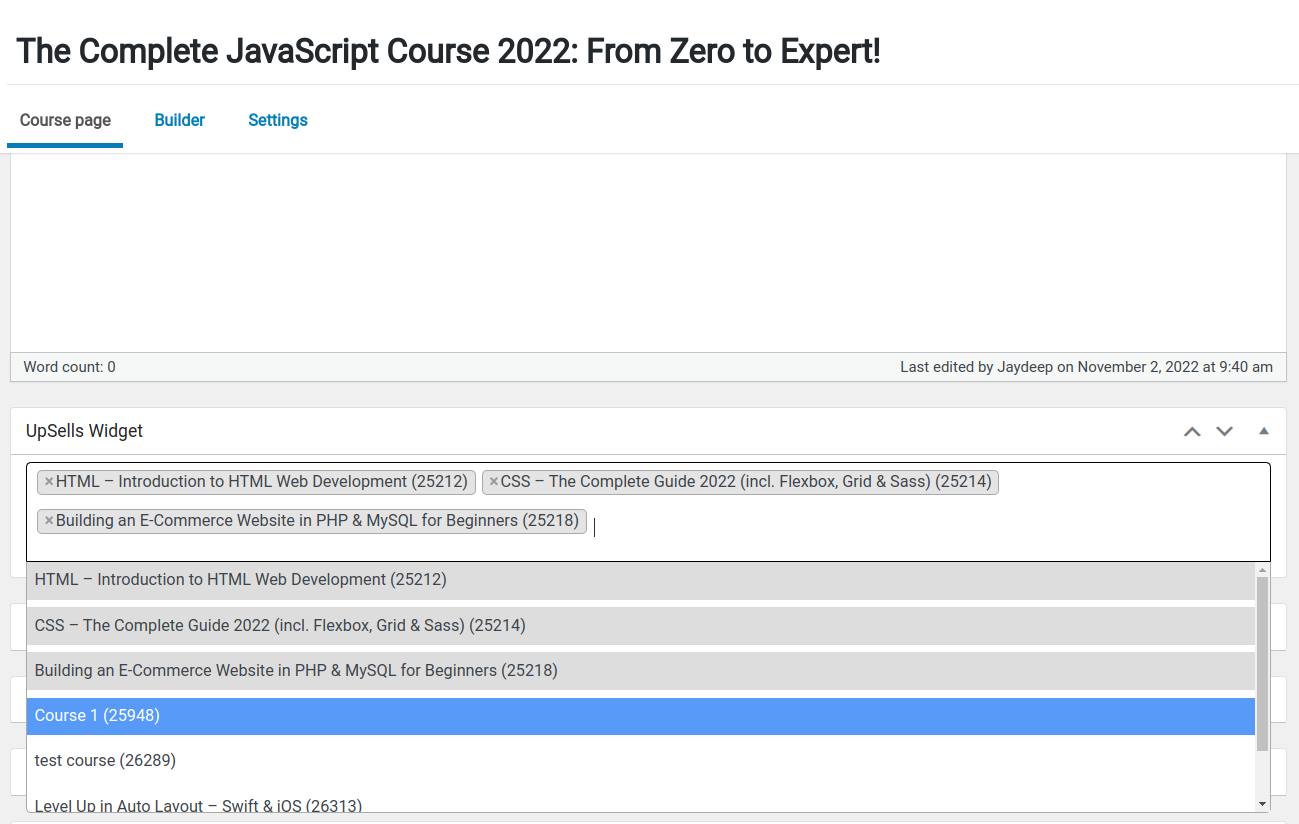The image size is (1299, 824).
Task: Remove HTML Introduction tag from UpSells
Action: (x=49, y=482)
